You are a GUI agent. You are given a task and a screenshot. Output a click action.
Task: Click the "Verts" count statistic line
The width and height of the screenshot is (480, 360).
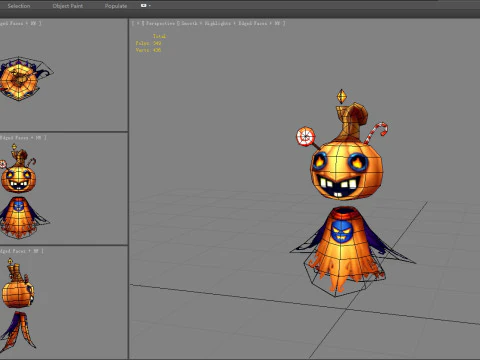point(148,50)
